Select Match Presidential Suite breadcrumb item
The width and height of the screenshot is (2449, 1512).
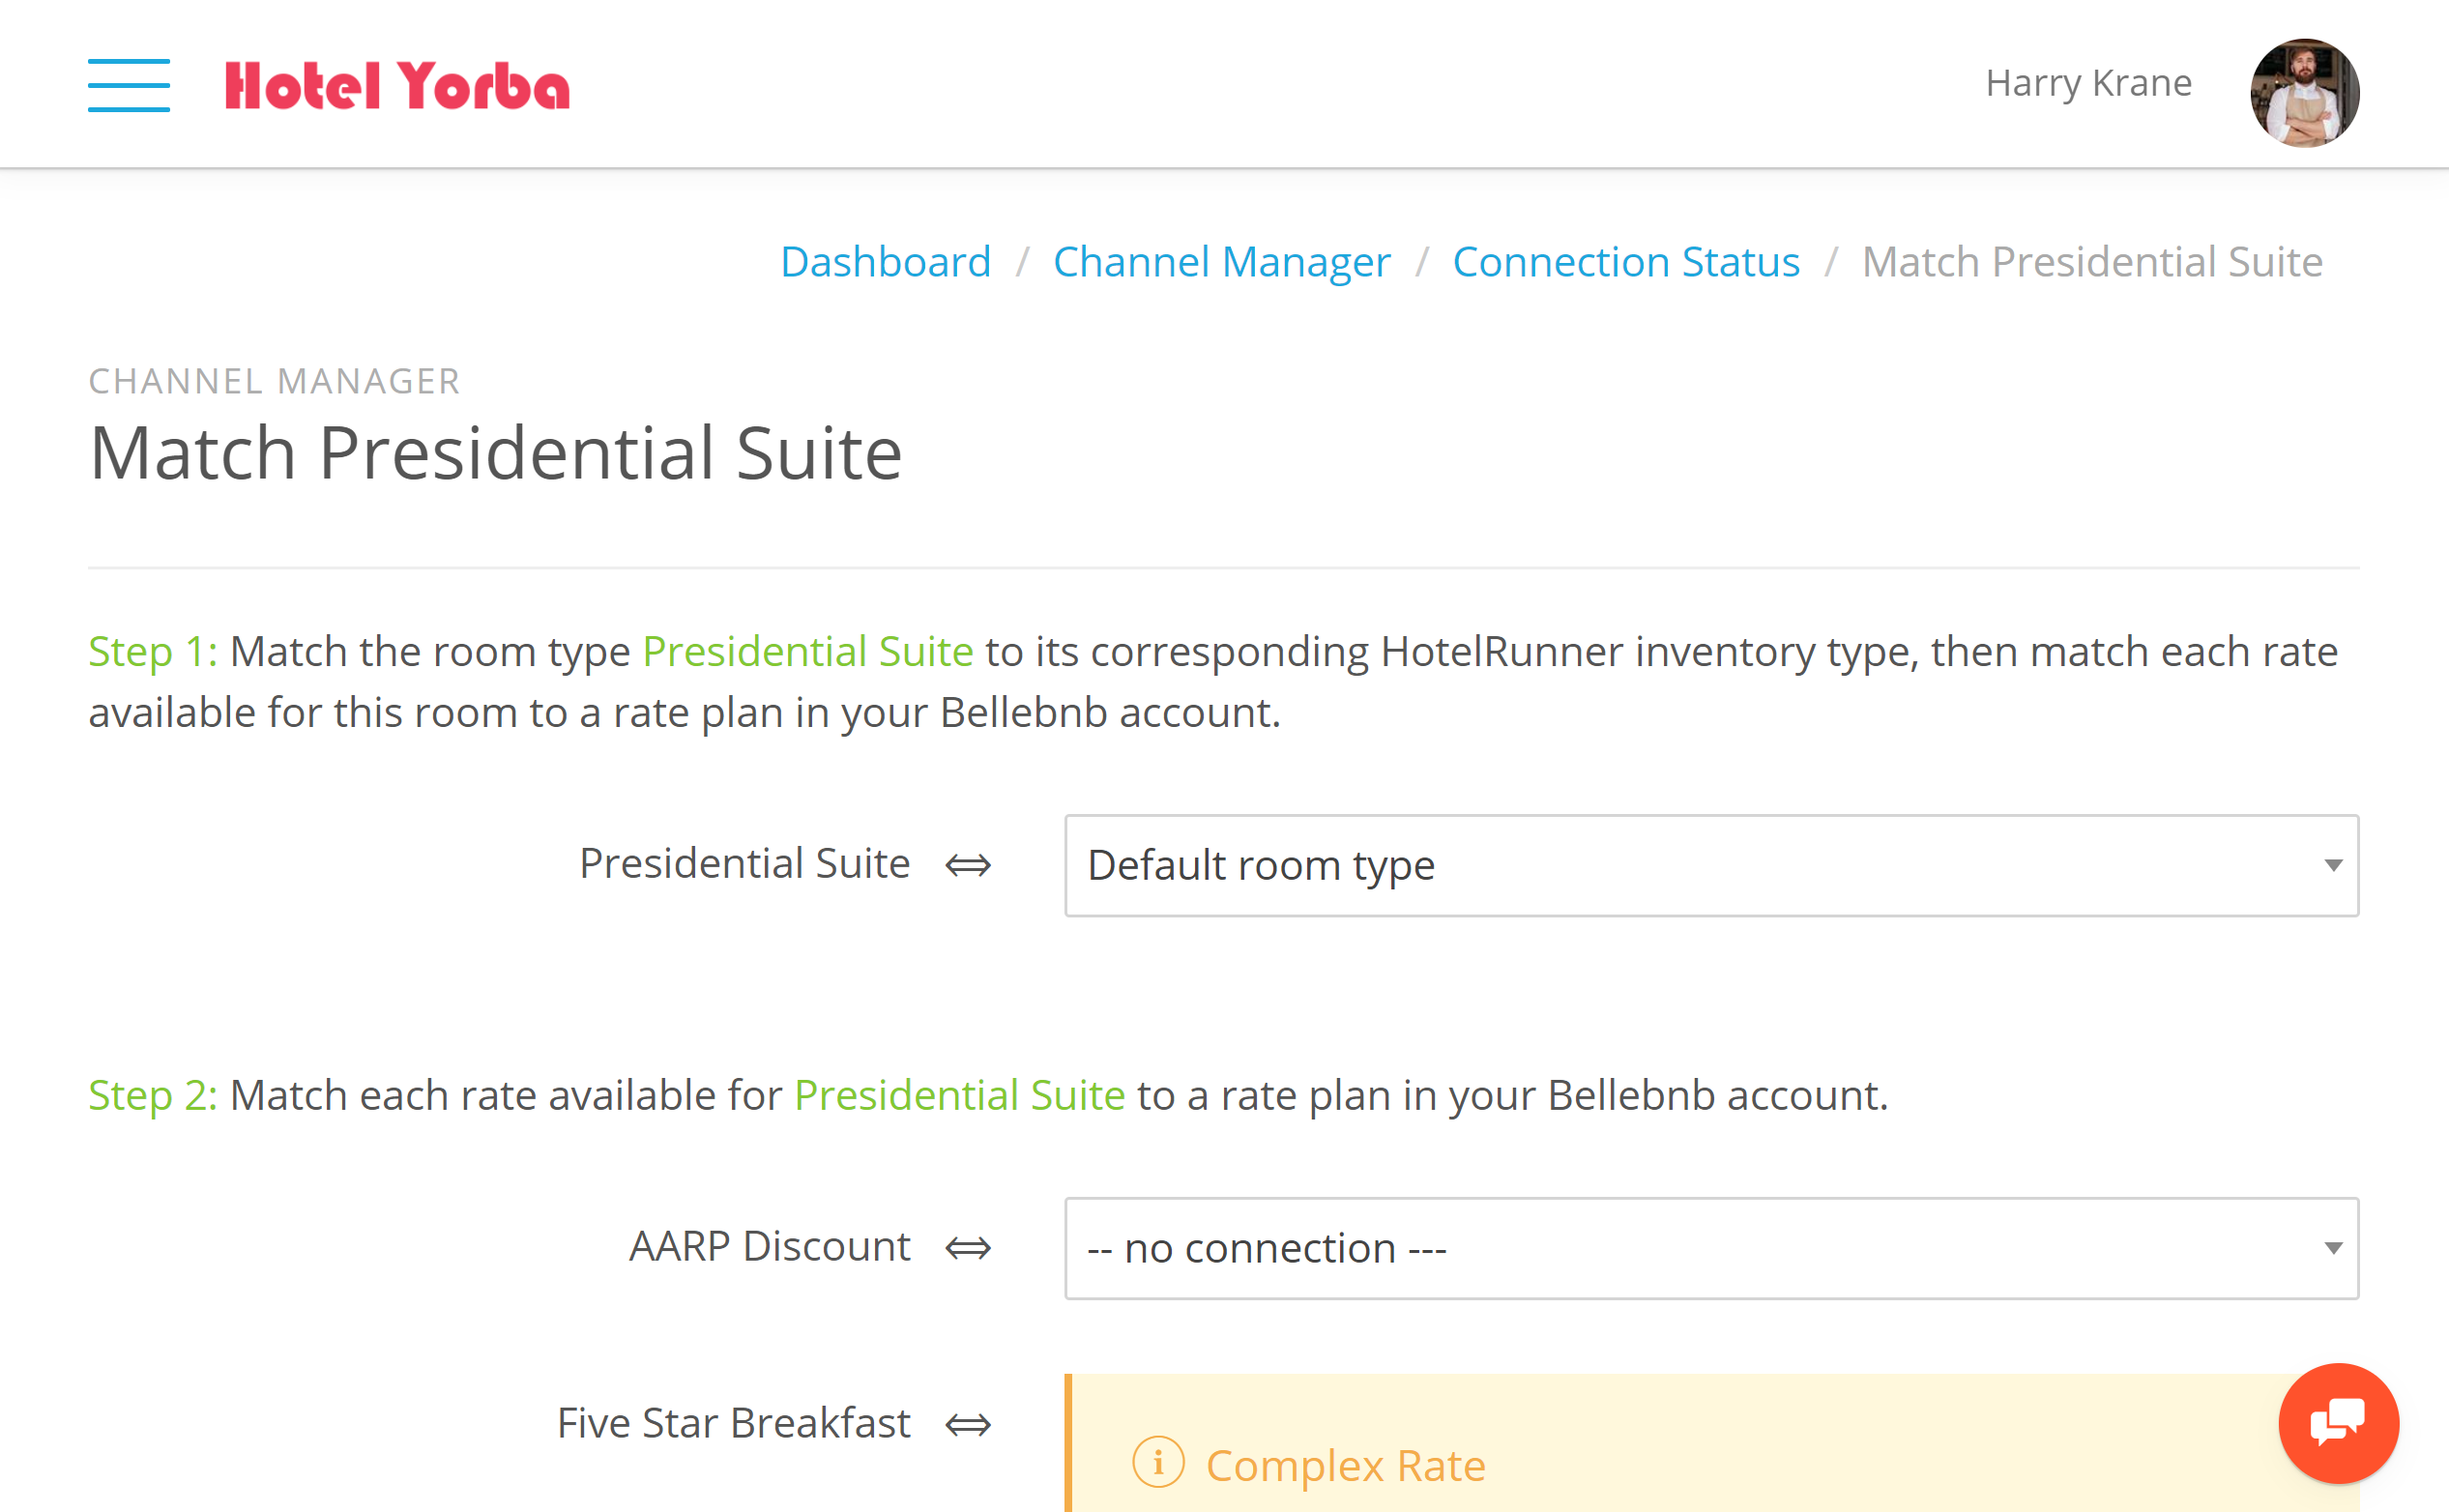[2092, 262]
